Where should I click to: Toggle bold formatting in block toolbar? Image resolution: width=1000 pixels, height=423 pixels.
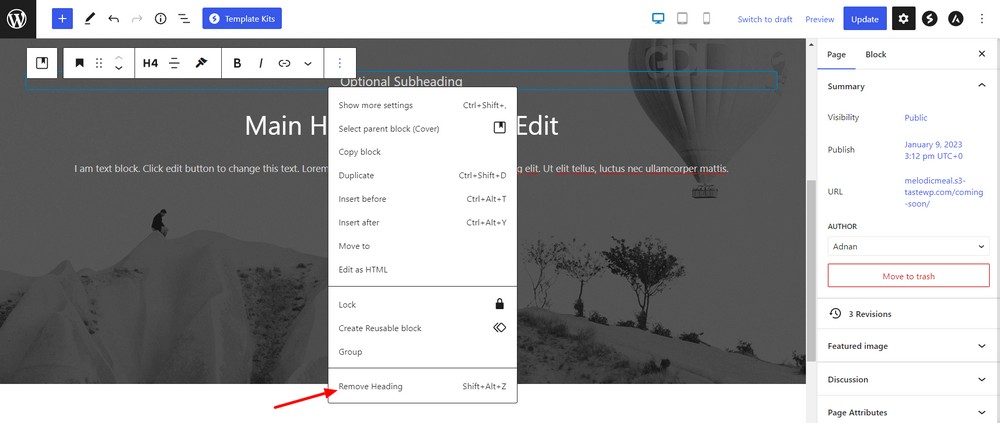pyautogui.click(x=237, y=63)
